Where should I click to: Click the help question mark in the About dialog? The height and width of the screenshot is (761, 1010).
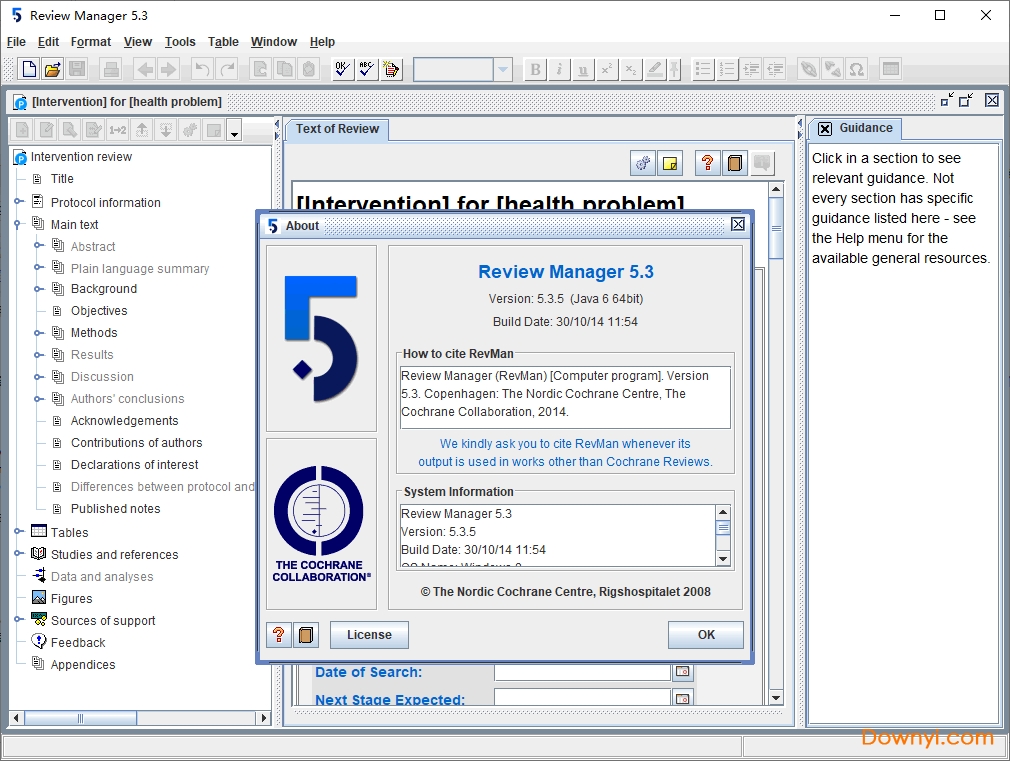click(279, 634)
